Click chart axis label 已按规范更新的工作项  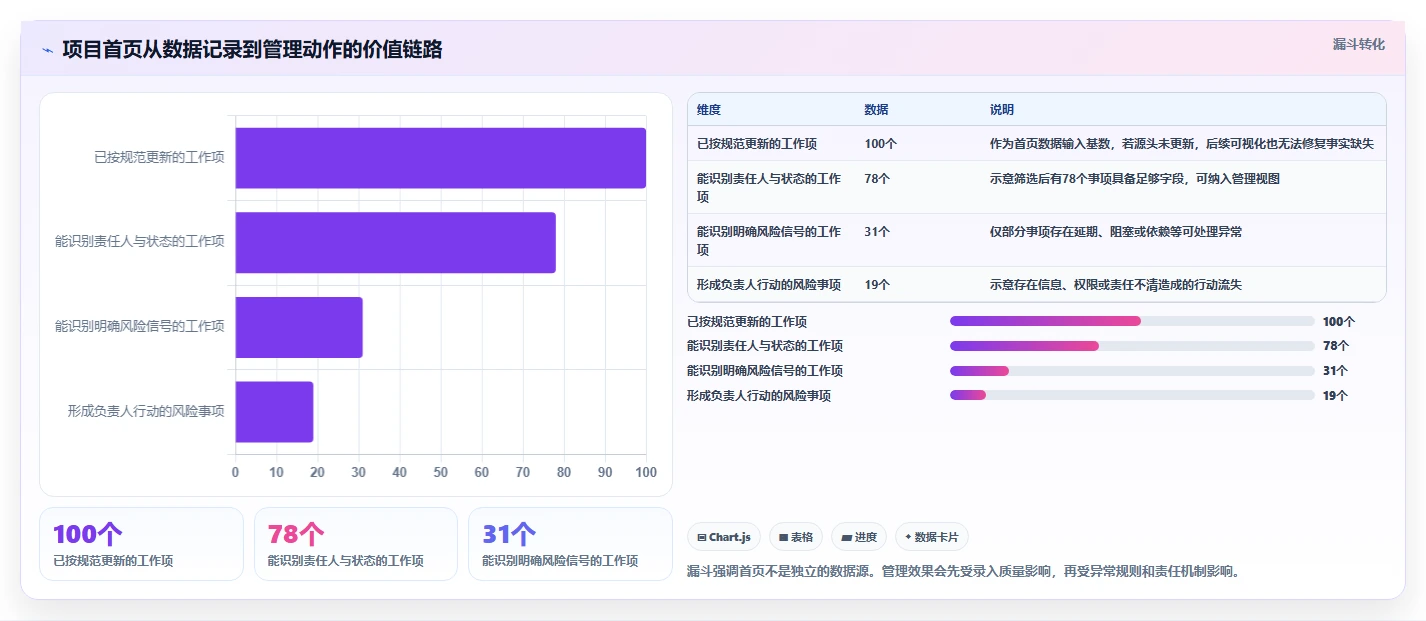coord(159,157)
